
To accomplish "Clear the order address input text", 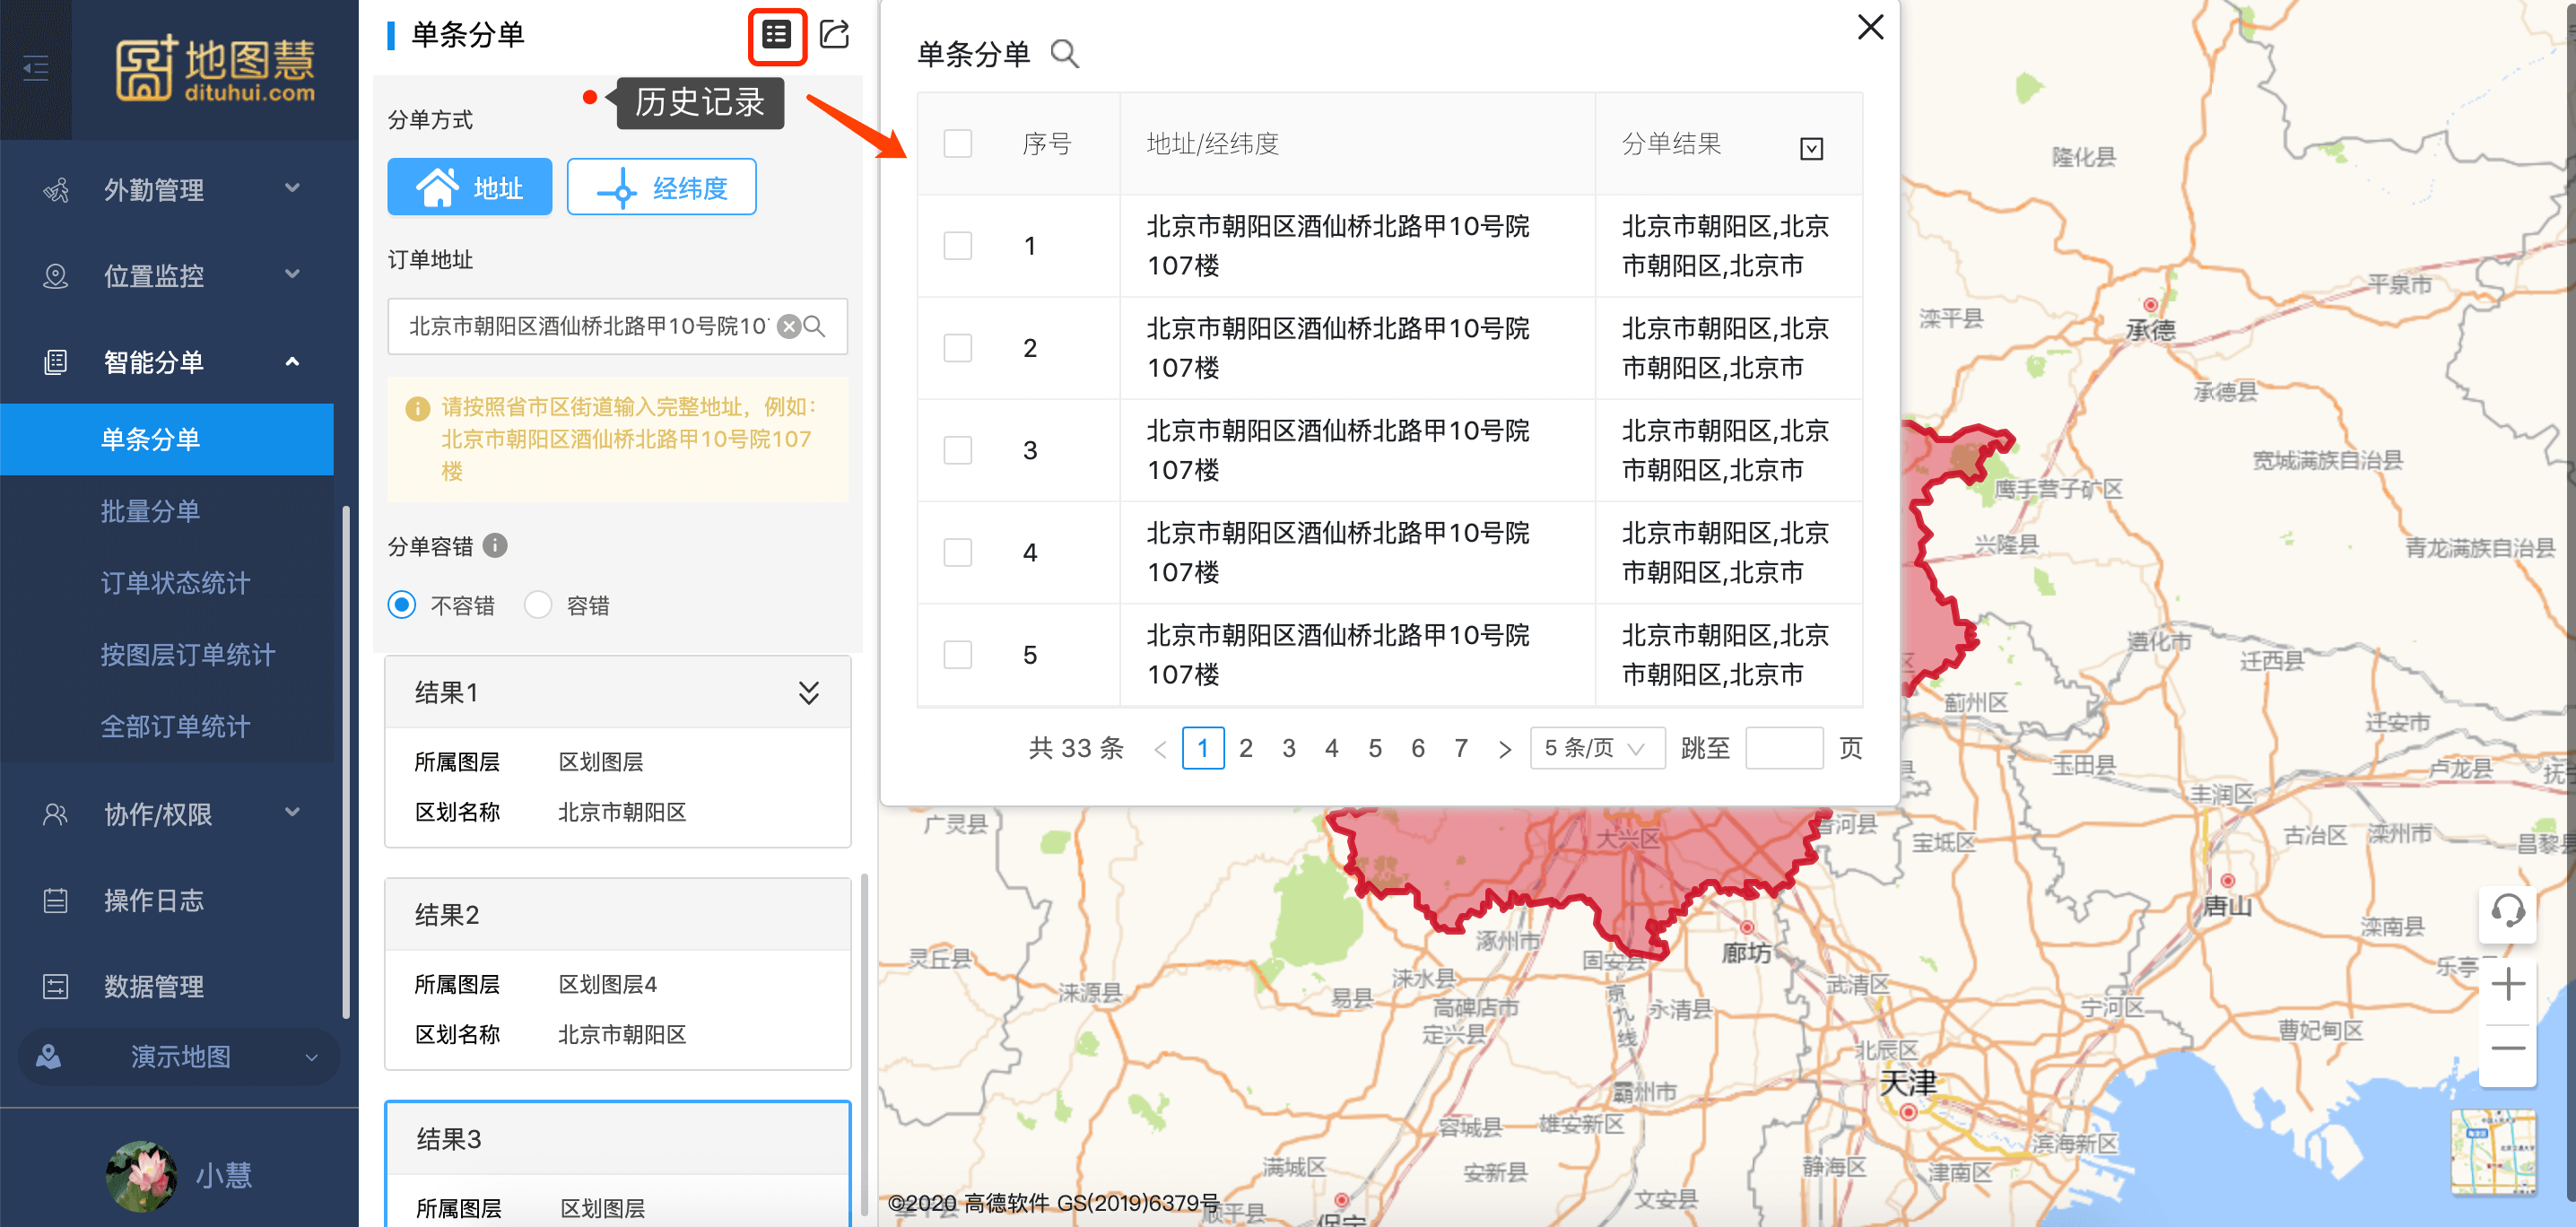I will [789, 326].
